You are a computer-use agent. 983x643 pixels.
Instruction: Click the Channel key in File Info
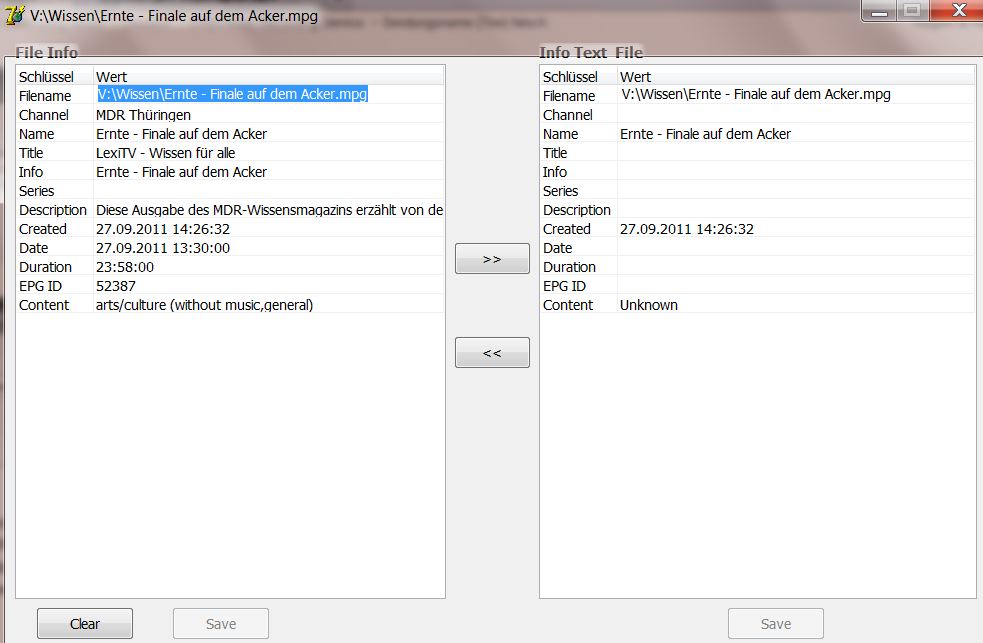(x=44, y=115)
